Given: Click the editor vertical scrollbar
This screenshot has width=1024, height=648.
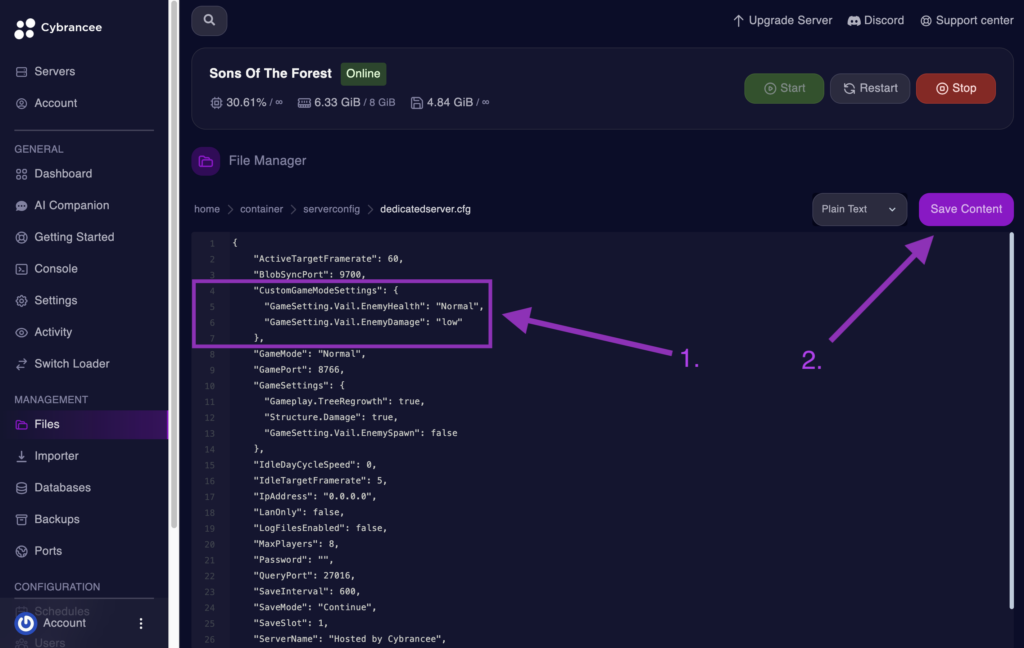Looking at the screenshot, I should pos(1011,421).
